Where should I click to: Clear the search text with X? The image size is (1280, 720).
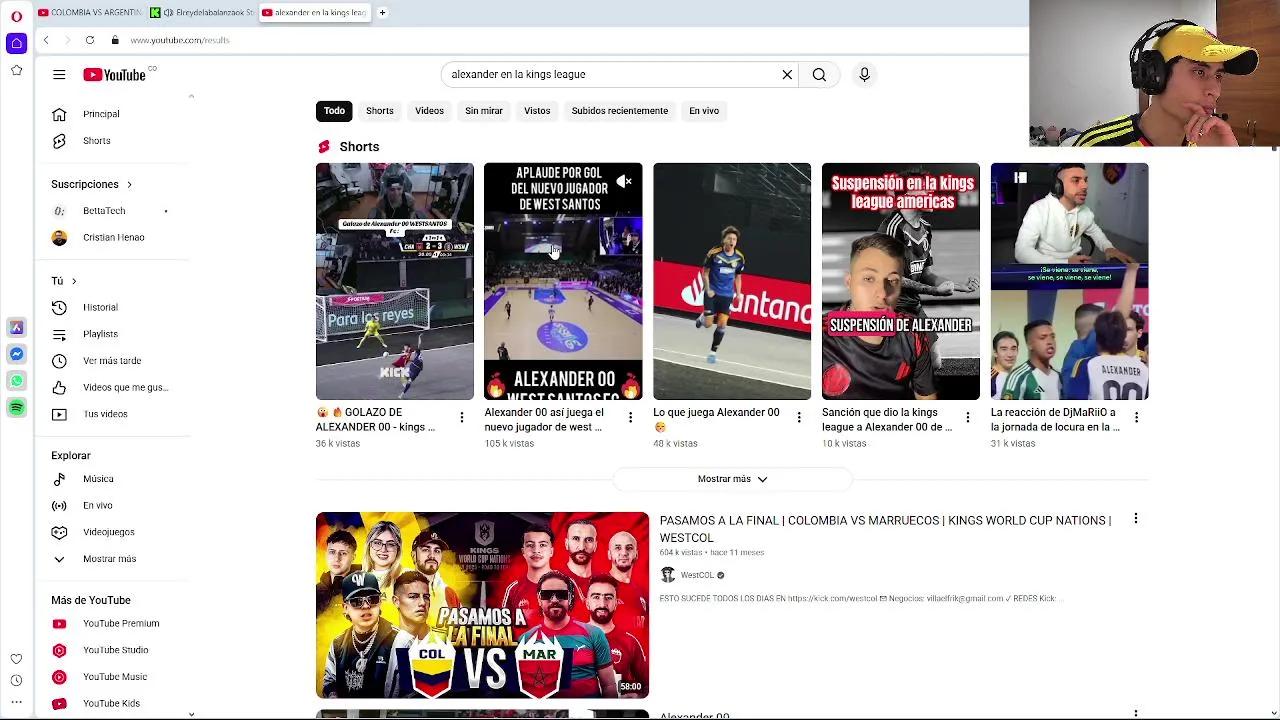787,74
